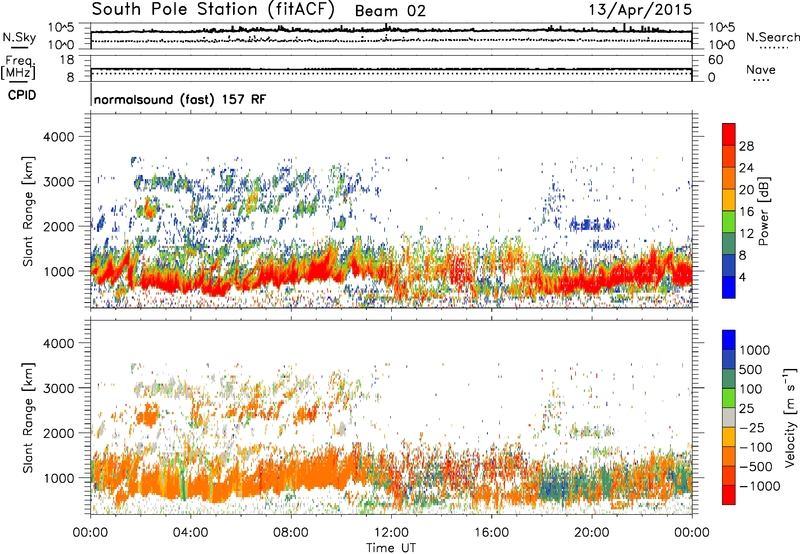Click the gray segment of the Velocity colorbar
Viewport: 800px width, 554px height.
pos(729,417)
